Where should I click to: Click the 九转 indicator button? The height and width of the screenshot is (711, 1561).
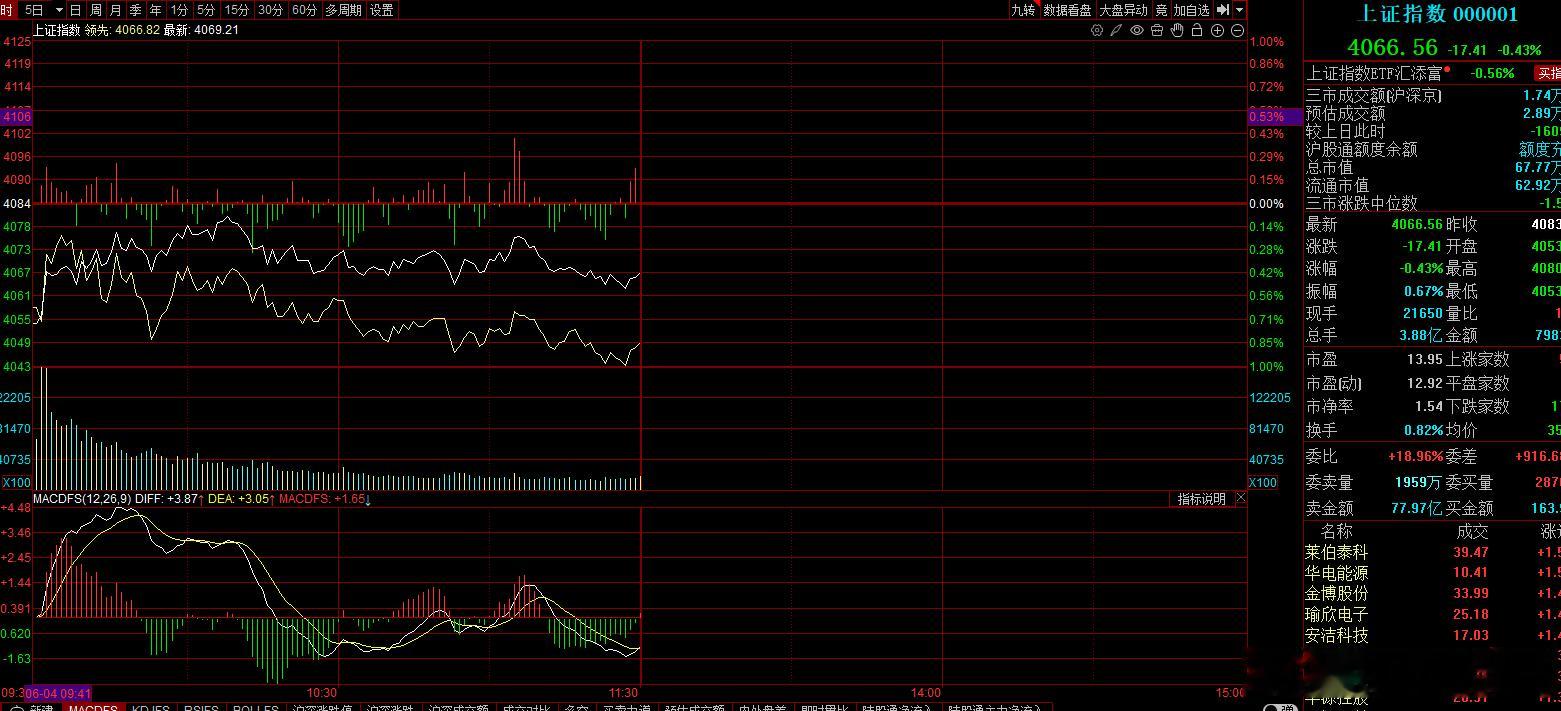pos(1023,10)
